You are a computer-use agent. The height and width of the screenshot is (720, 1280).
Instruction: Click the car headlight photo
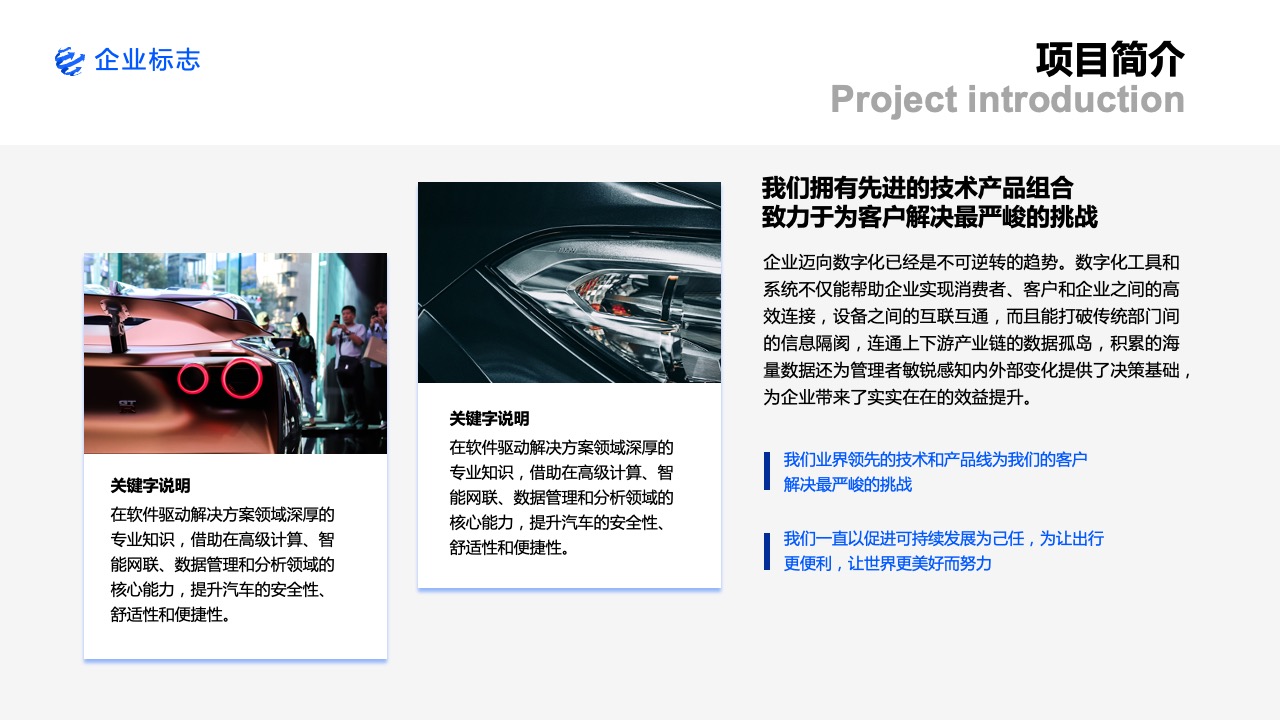tap(569, 282)
